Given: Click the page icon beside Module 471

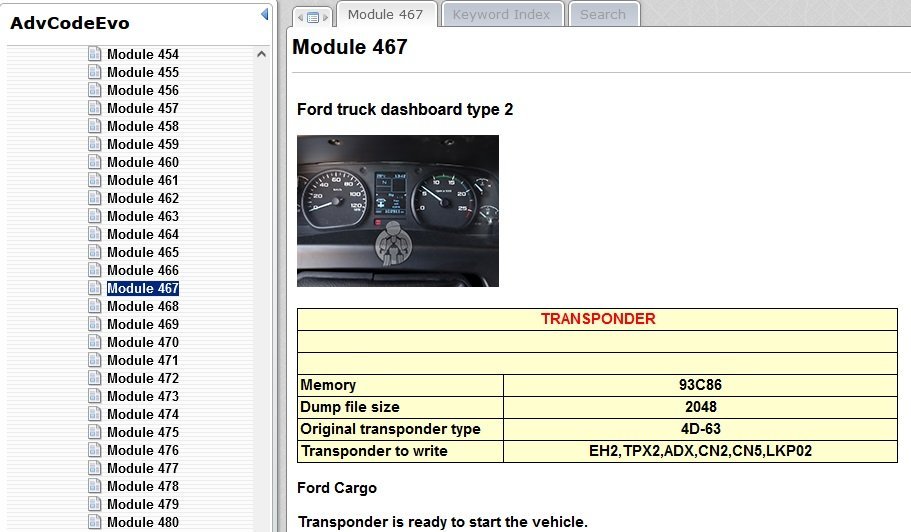Looking at the screenshot, I should pos(95,360).
